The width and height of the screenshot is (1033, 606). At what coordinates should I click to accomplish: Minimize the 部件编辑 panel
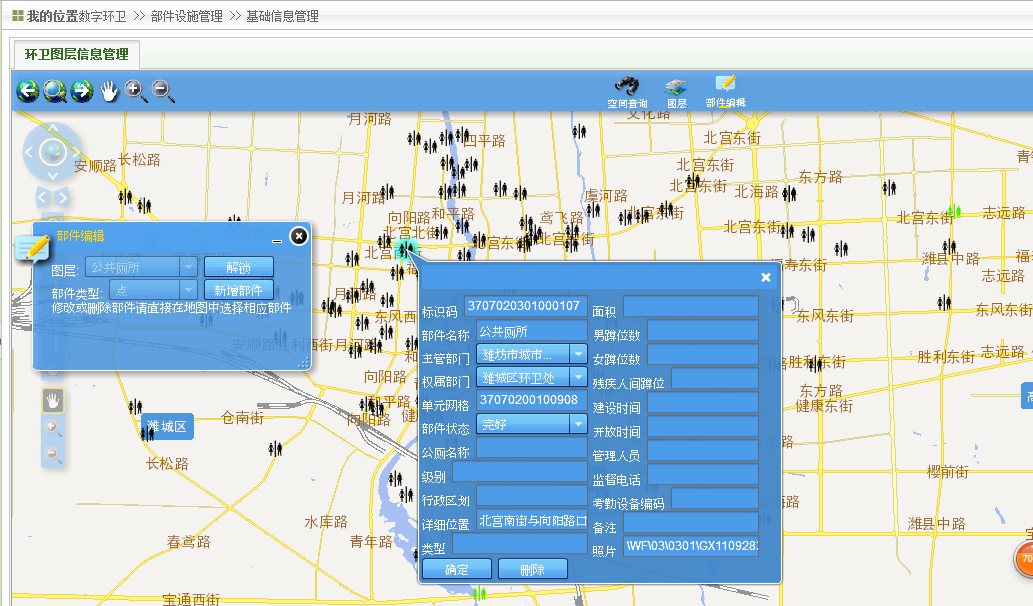coord(277,240)
